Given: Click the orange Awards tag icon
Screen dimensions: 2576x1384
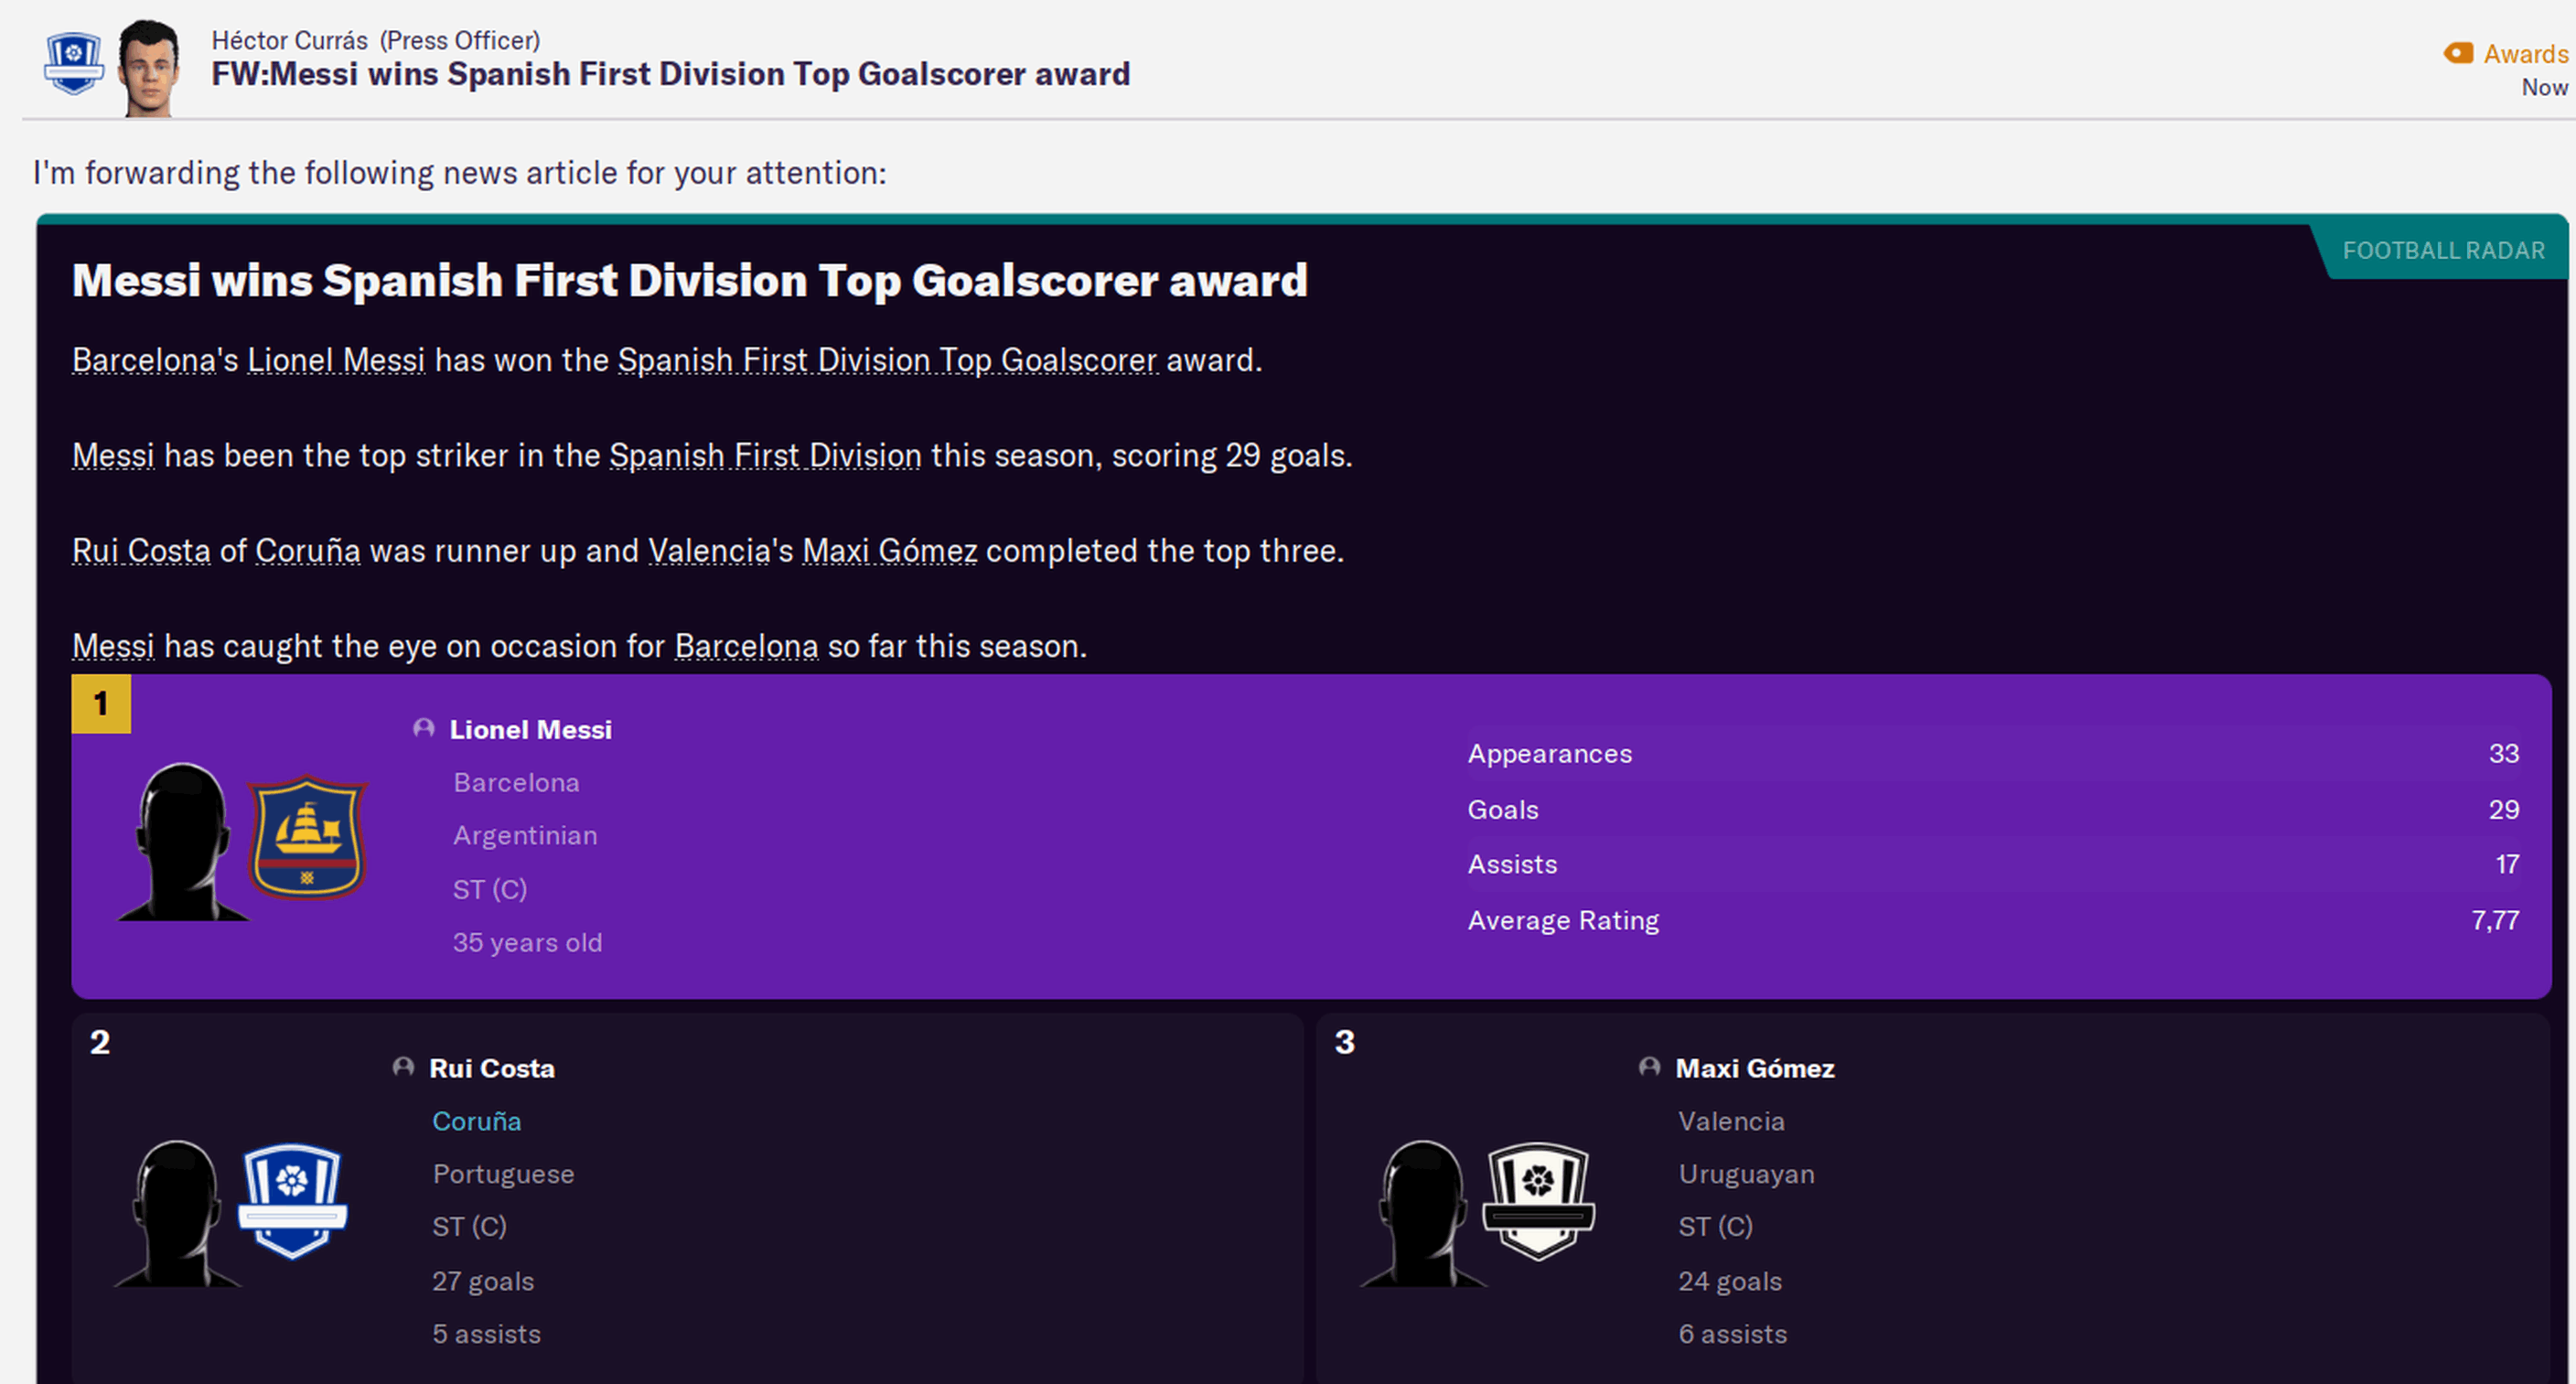Looking at the screenshot, I should (2457, 53).
